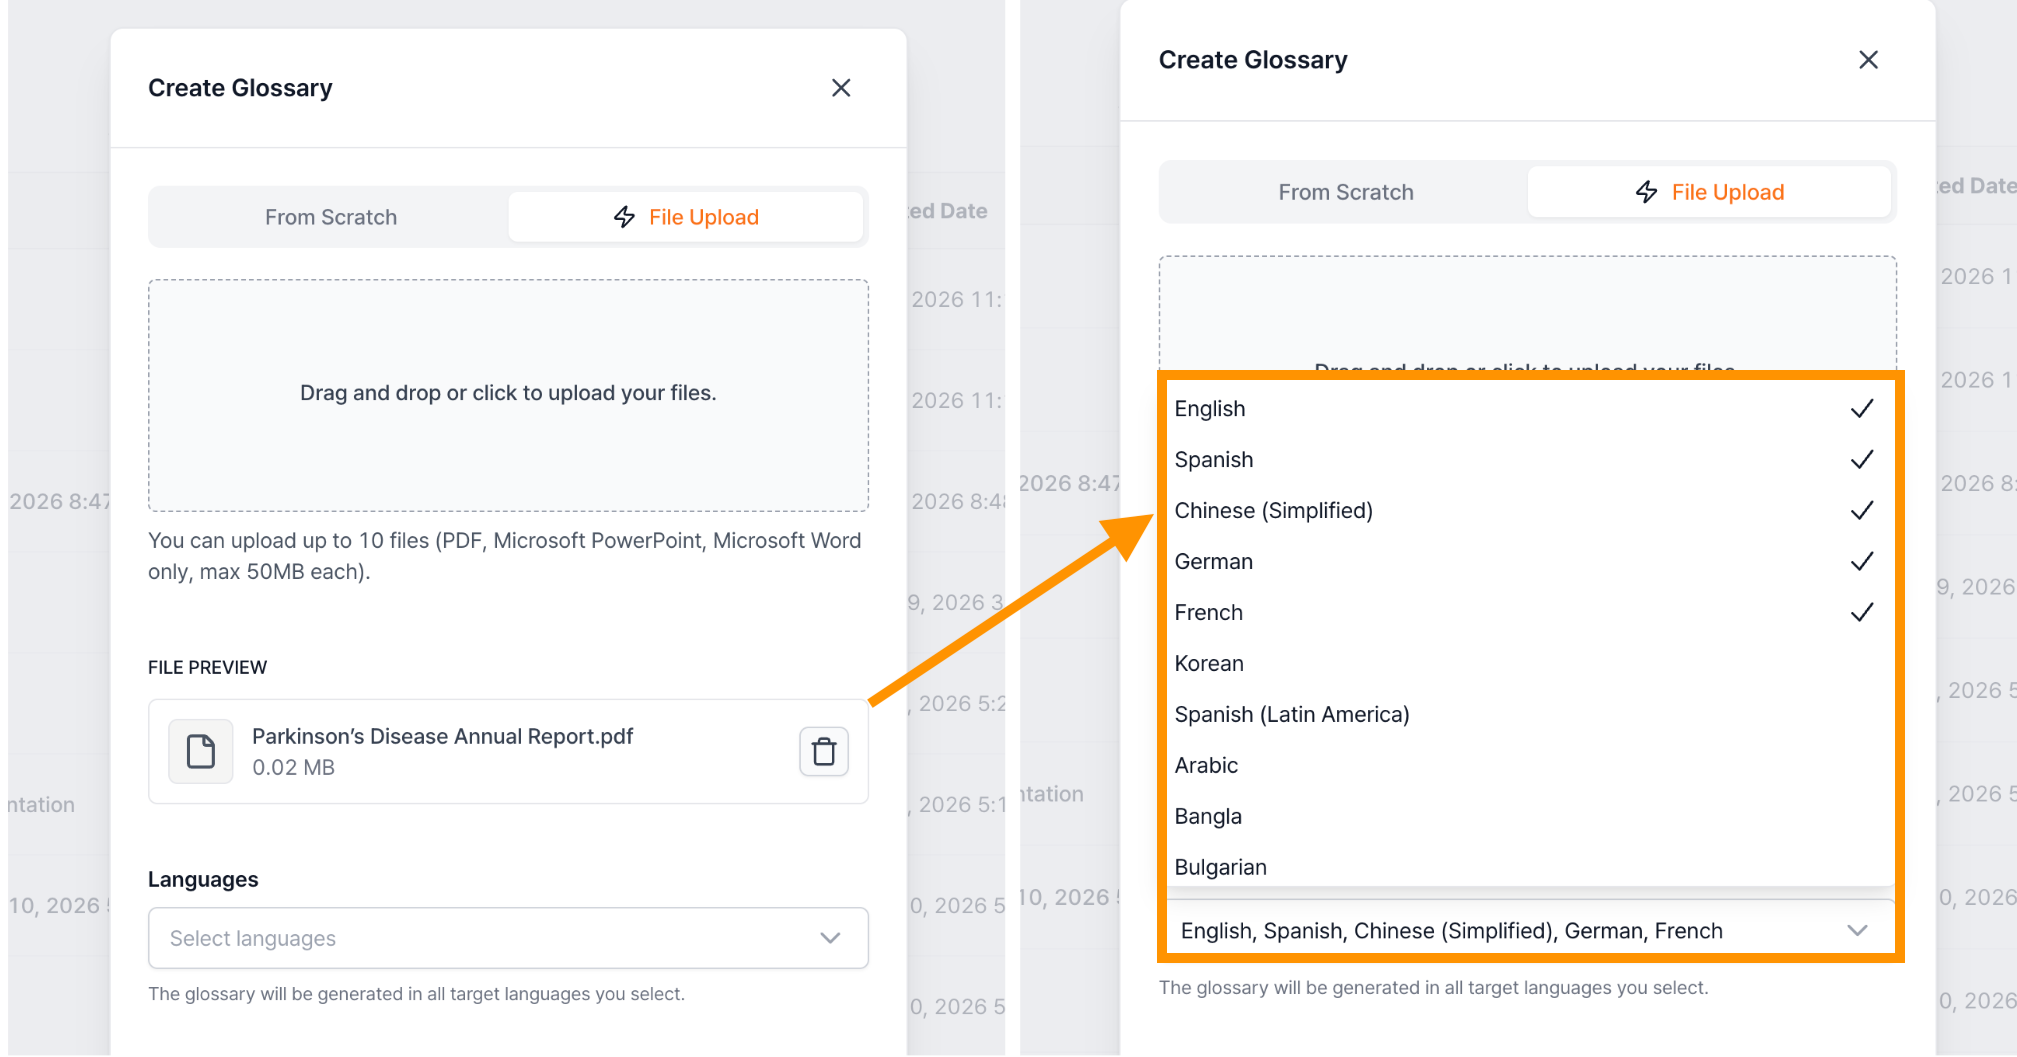
Task: Close the left Create Glossary dialog
Action: tap(841, 88)
